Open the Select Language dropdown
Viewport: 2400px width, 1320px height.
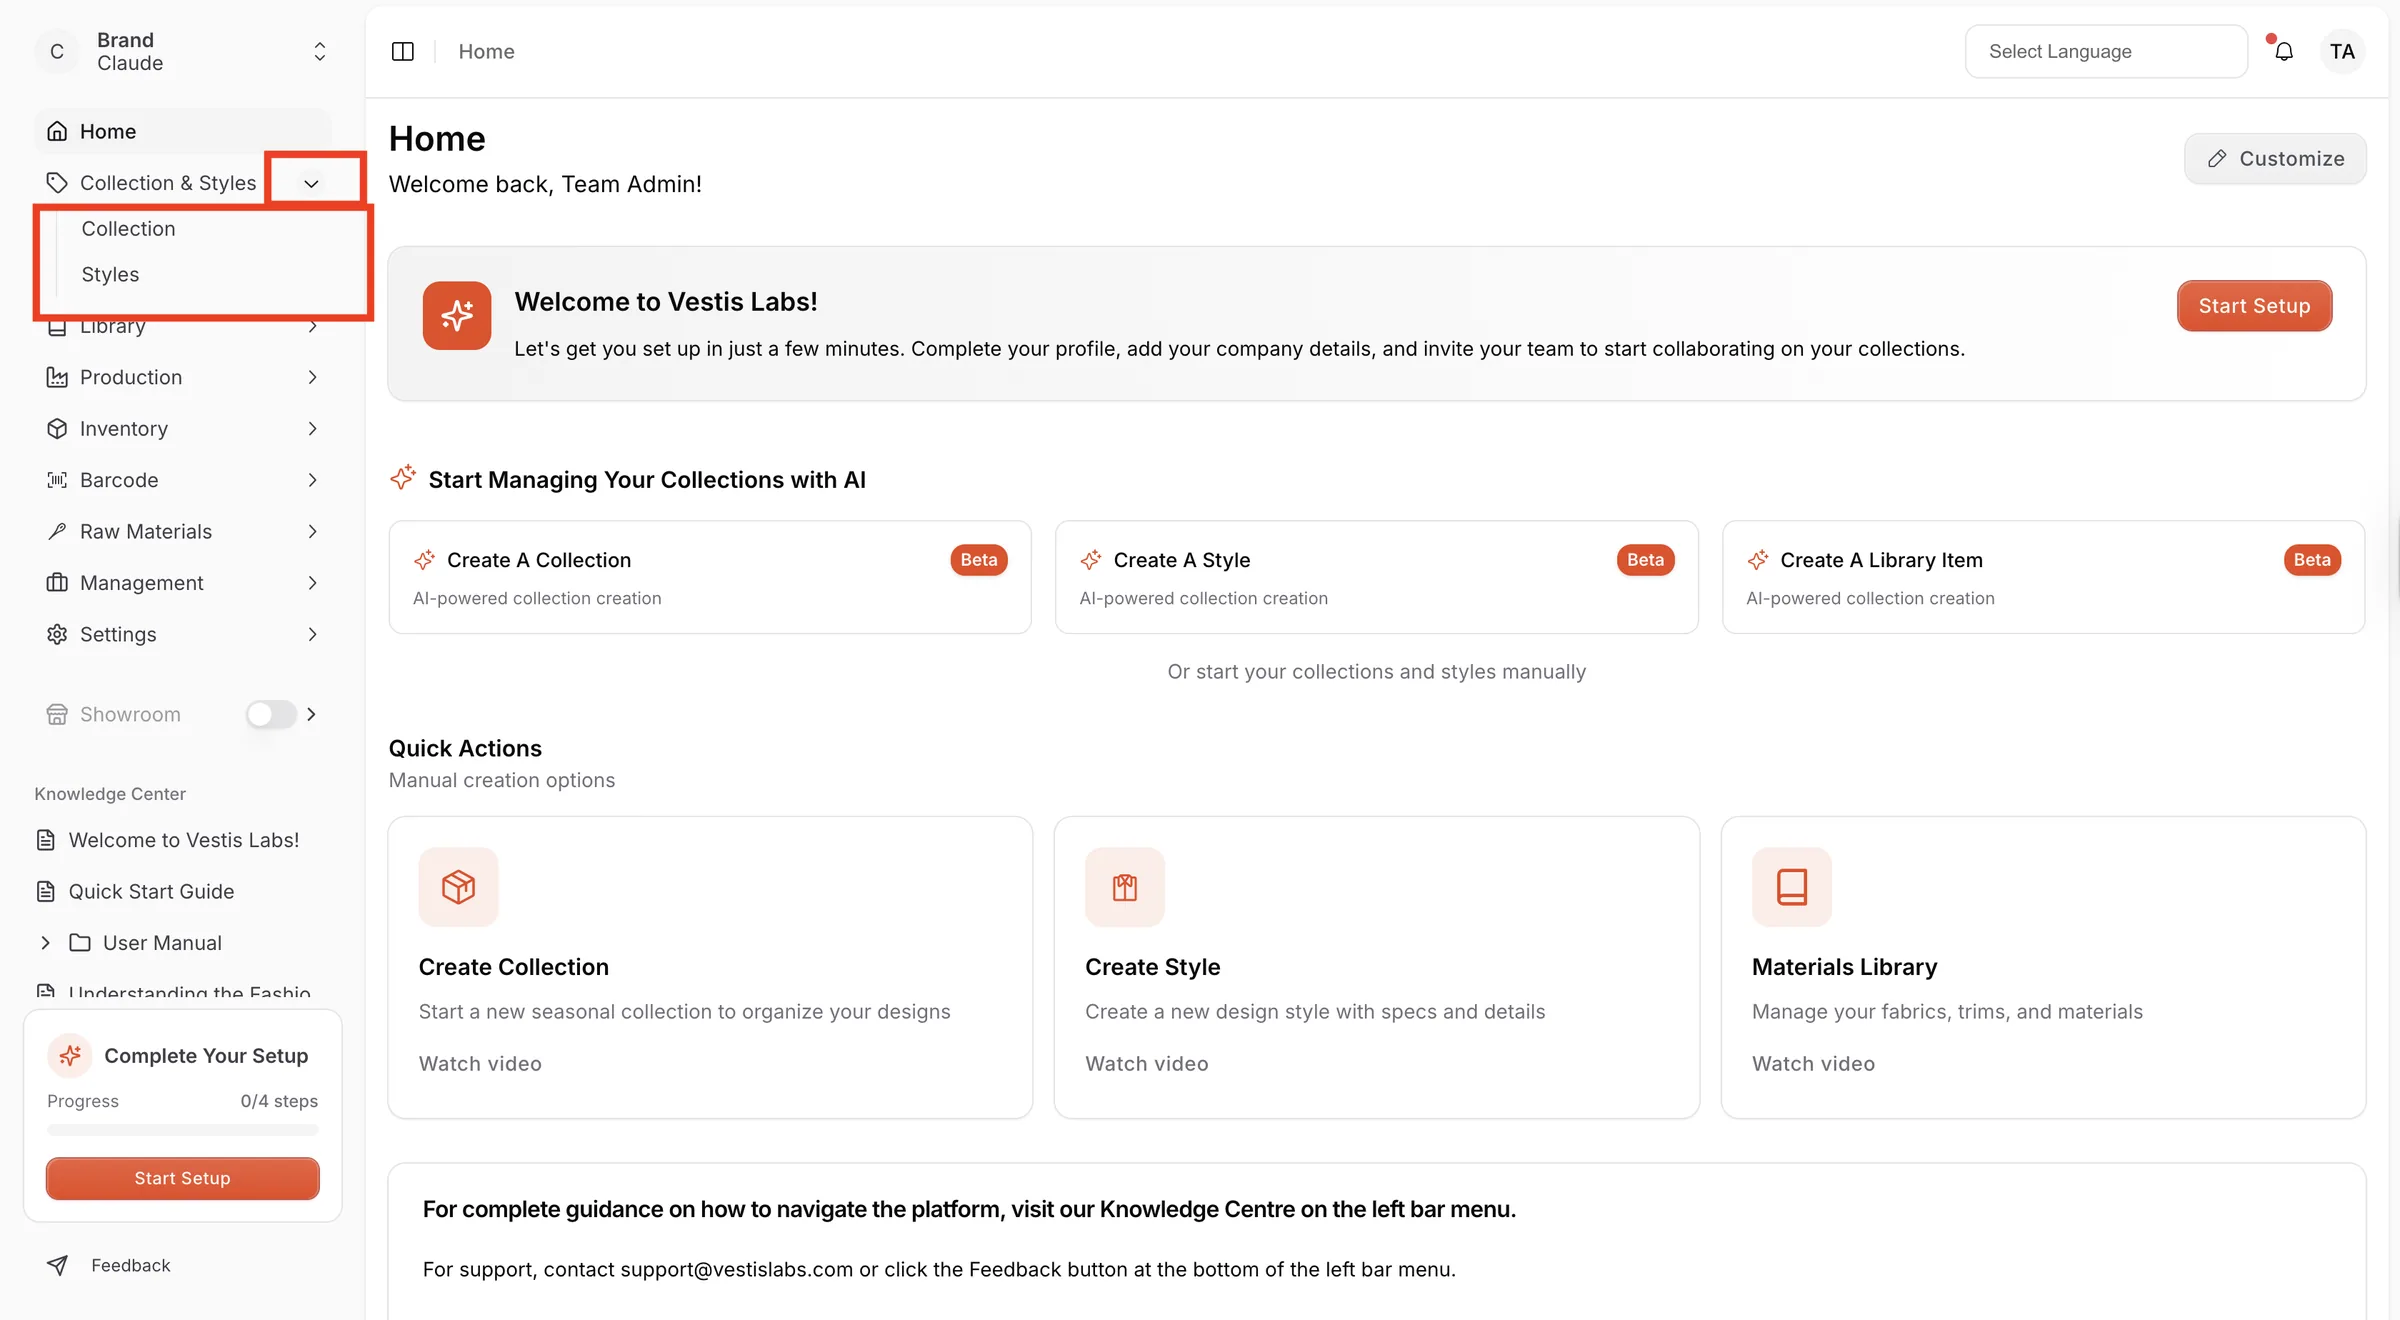pyautogui.click(x=2106, y=51)
